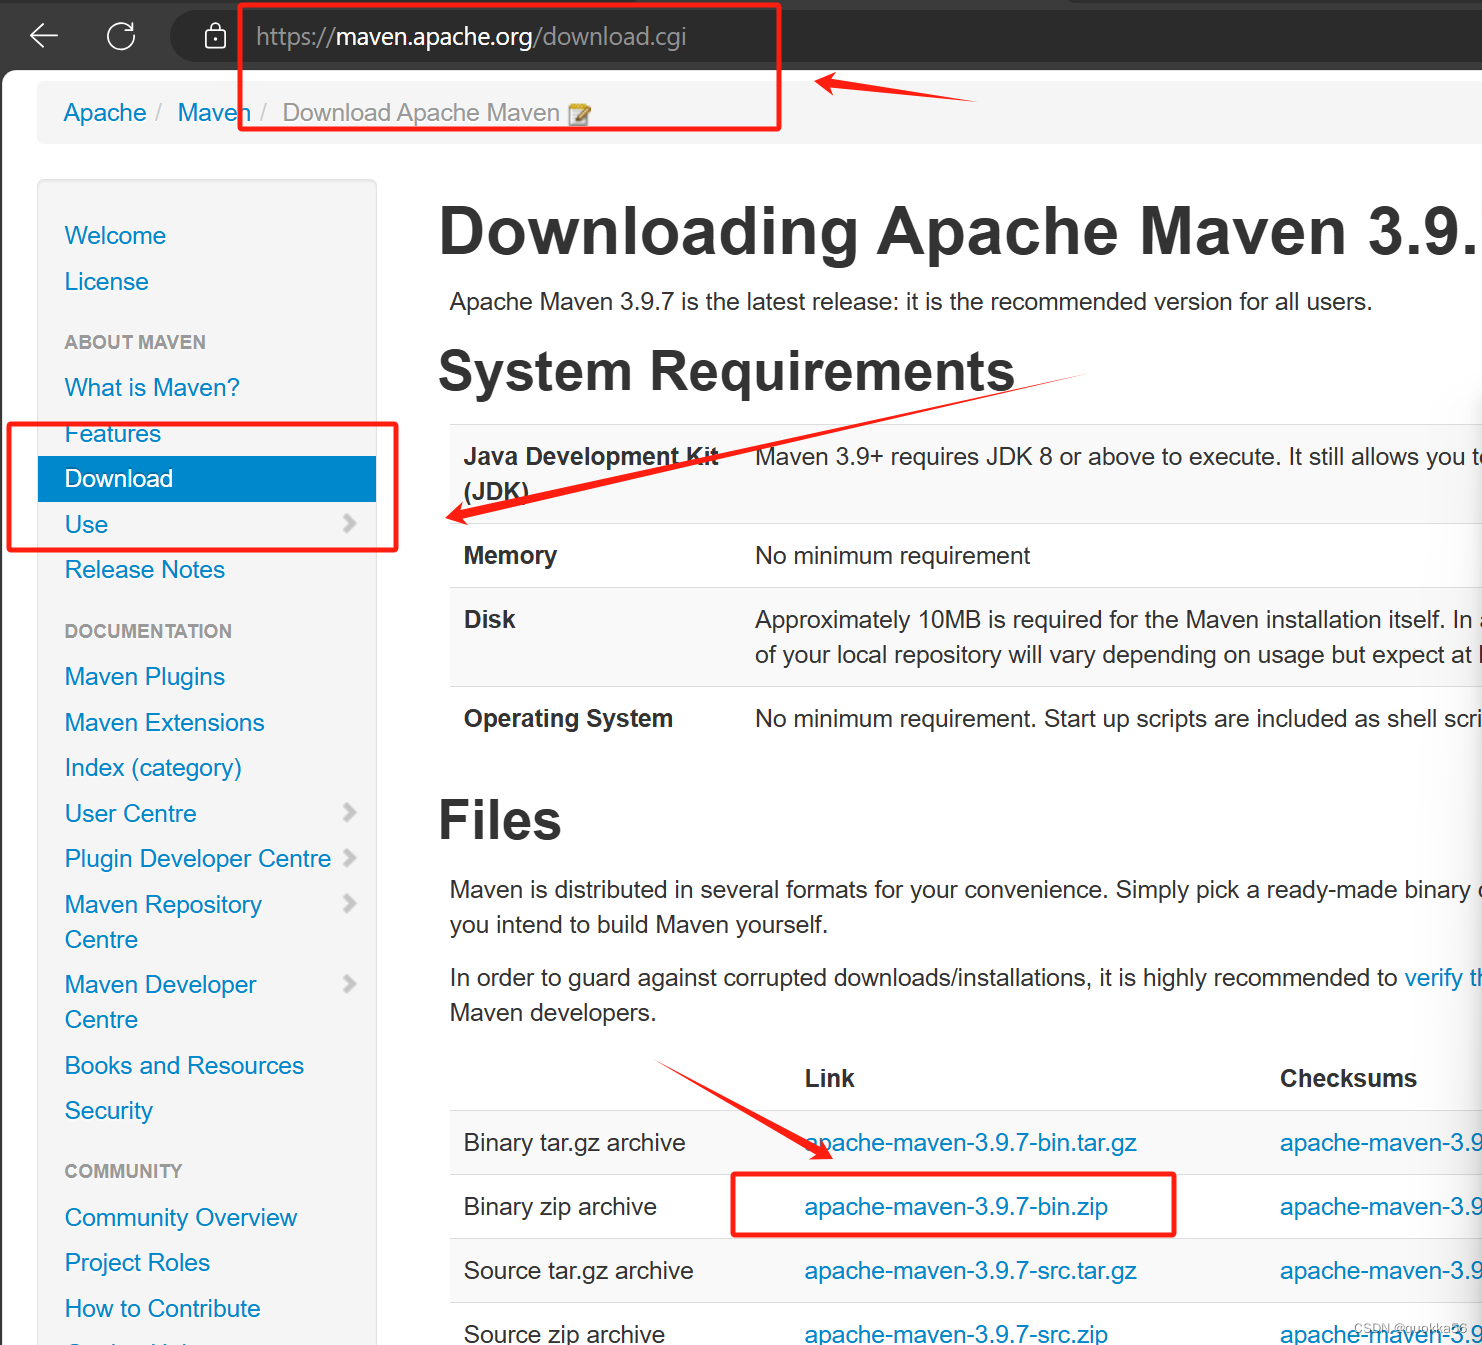Open checksum link for Source tar.gz archive
This screenshot has width=1482, height=1345.
pos(1380,1271)
